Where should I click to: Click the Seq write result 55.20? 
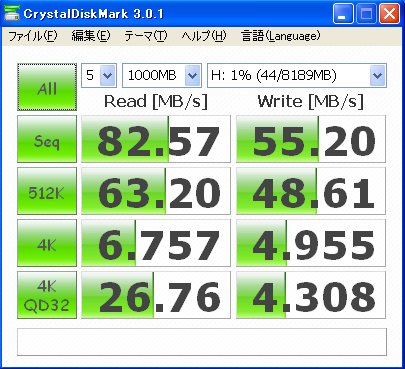point(311,139)
